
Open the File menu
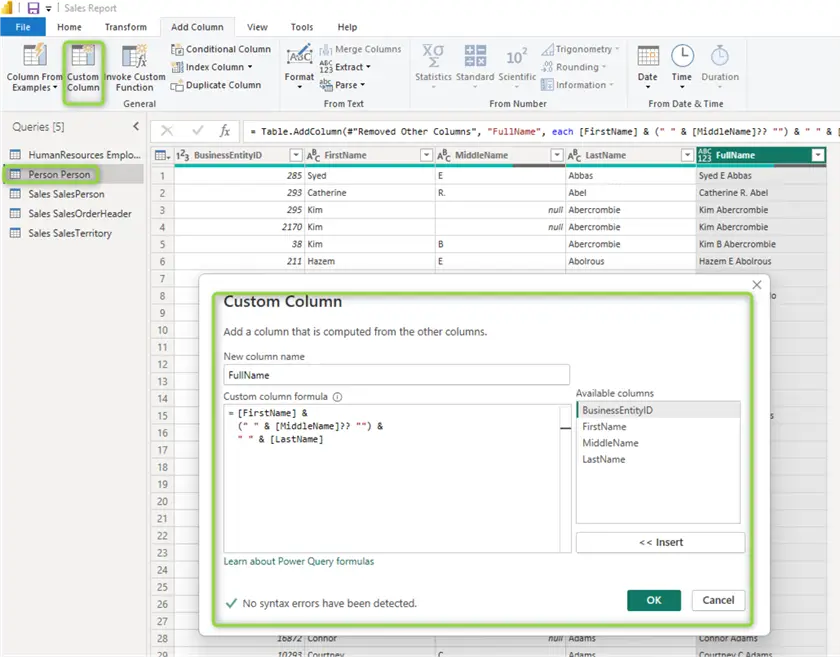[x=23, y=27]
